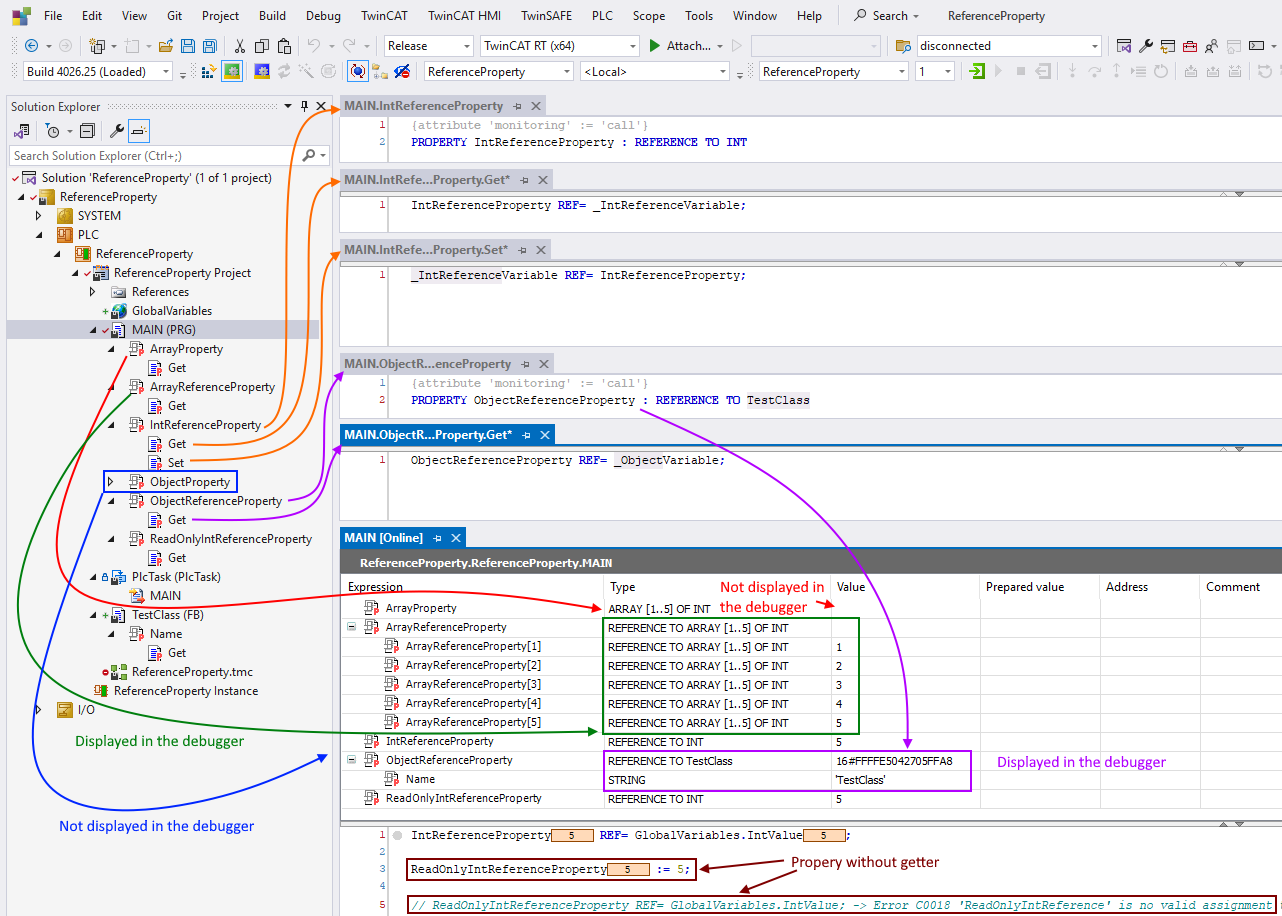Image resolution: width=1282 pixels, height=916 pixels.
Task: Open the red Toolbox icon
Action: 1189,46
